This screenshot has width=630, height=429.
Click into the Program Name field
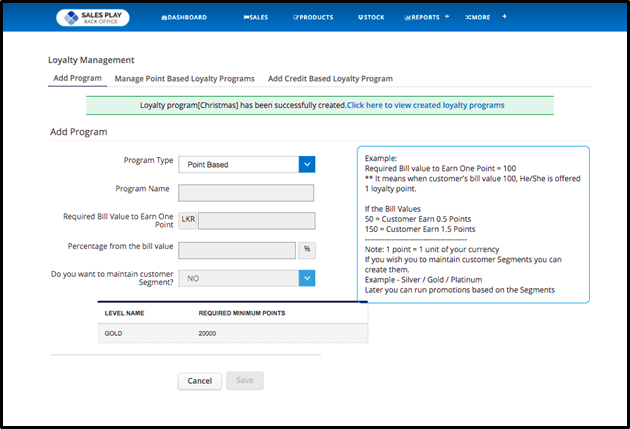(246, 193)
